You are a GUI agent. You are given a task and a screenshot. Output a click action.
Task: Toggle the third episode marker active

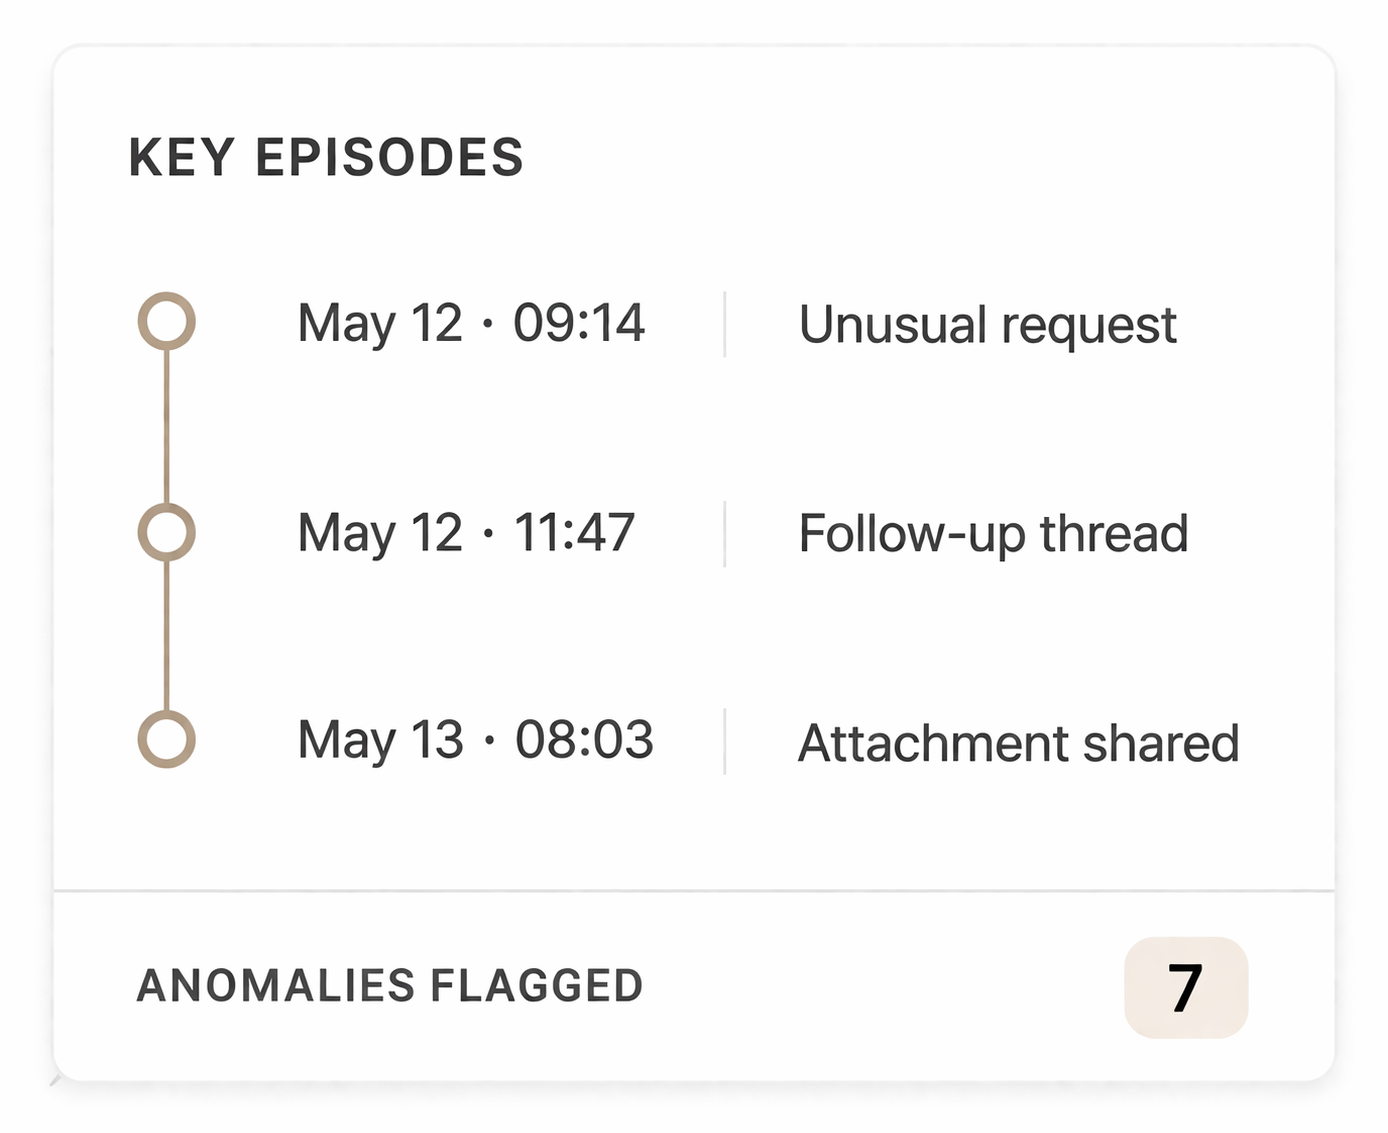(168, 741)
